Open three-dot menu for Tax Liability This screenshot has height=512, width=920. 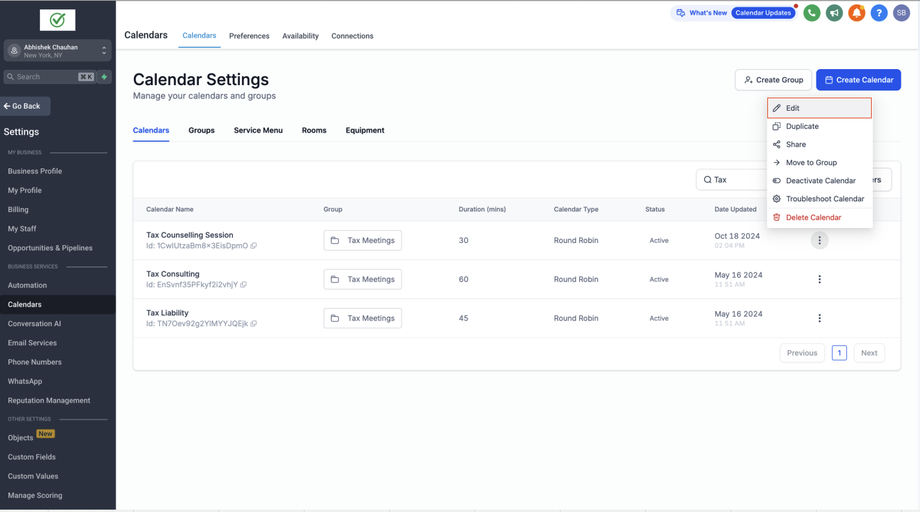tap(819, 318)
